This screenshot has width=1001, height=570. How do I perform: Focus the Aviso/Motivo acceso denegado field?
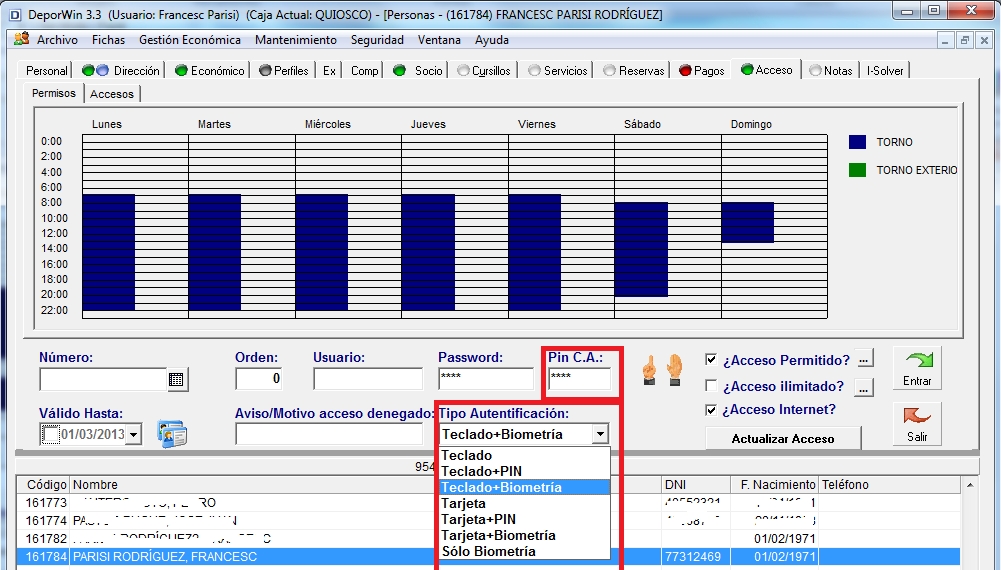pos(329,434)
